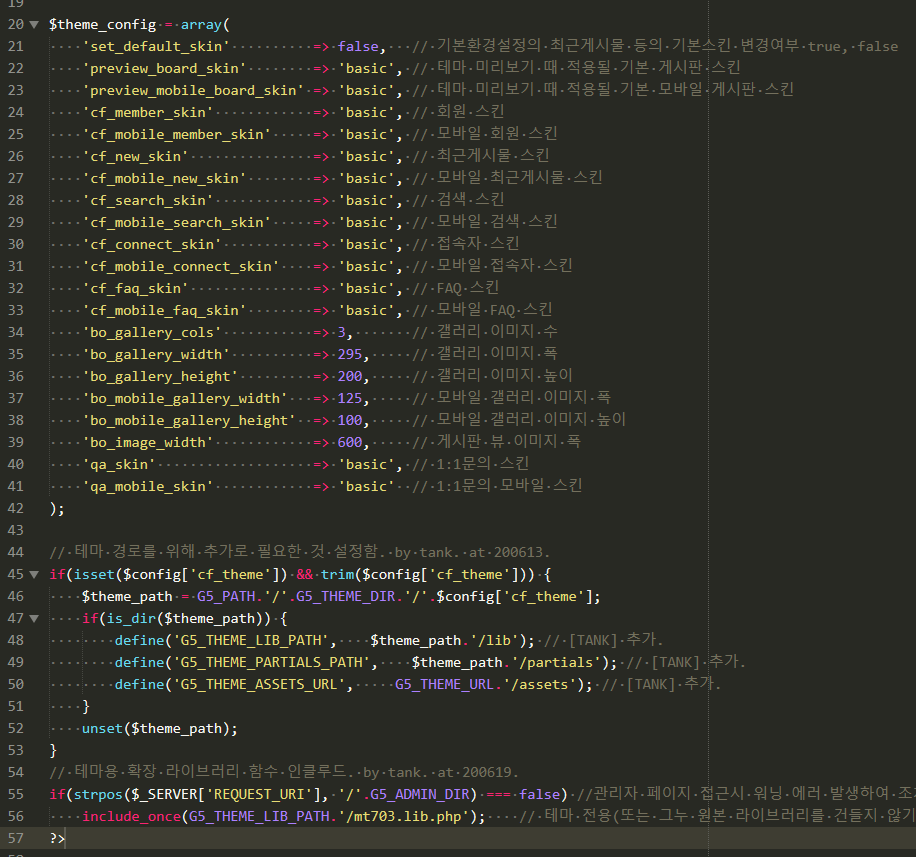This screenshot has height=857, width=916.
Task: Collapse the $theme_config array fold arrow
Action: (35, 24)
